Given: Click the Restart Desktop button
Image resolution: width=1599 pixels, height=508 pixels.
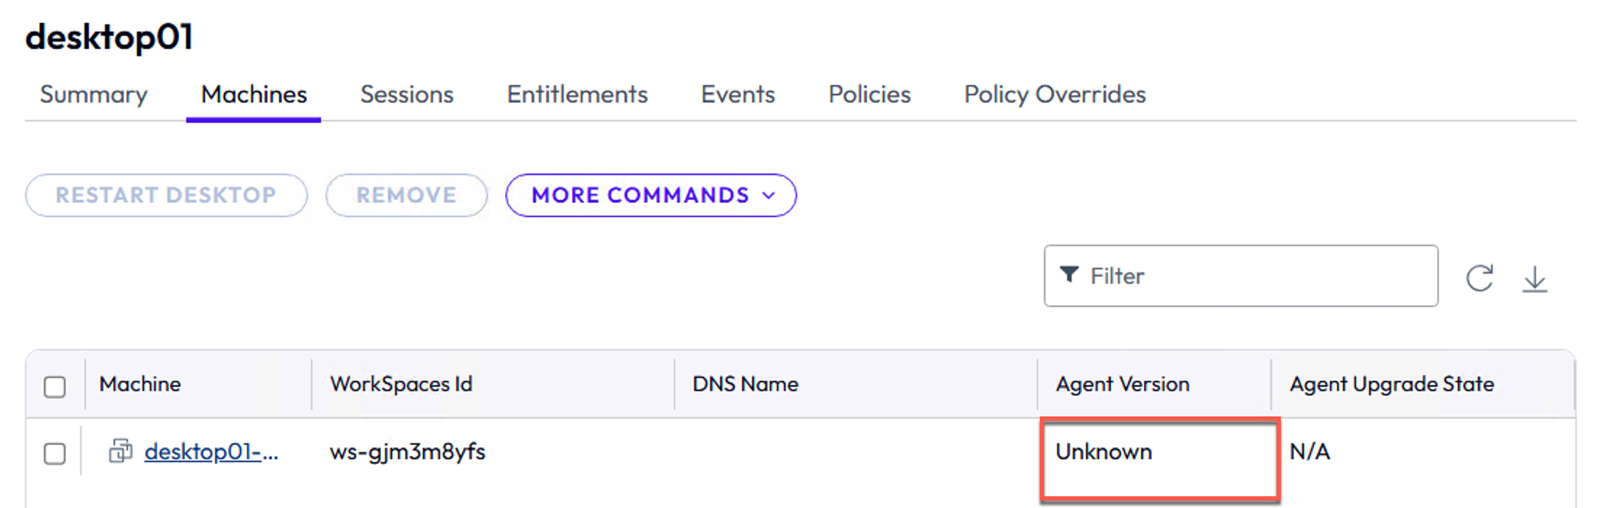Looking at the screenshot, I should [x=166, y=195].
